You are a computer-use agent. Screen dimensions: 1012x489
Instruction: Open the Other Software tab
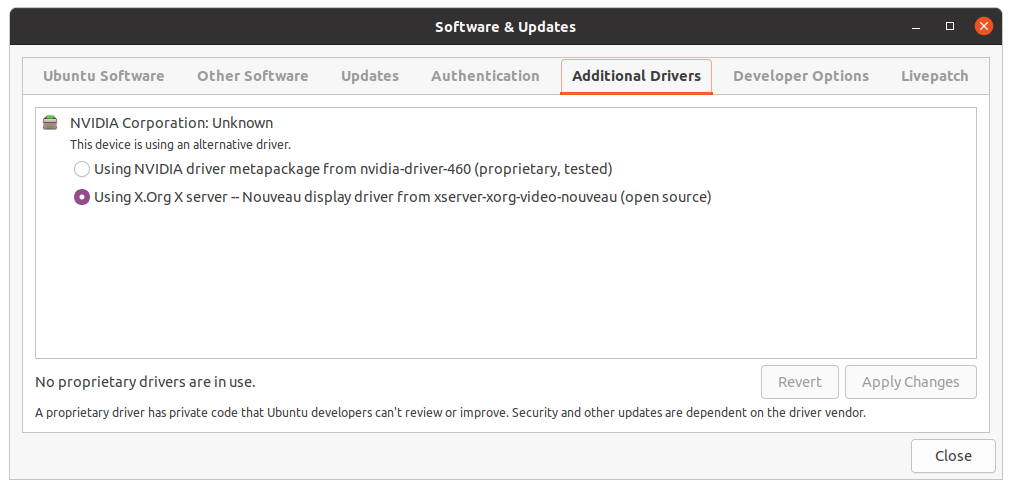[x=252, y=76]
